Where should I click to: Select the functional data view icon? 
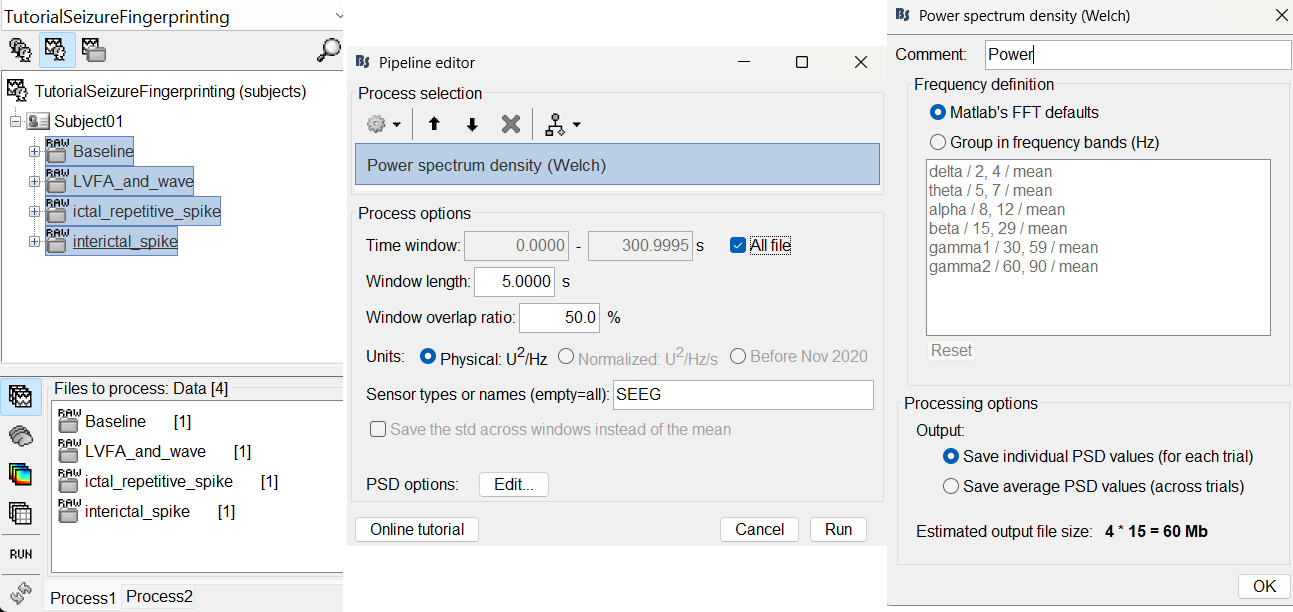[57, 49]
